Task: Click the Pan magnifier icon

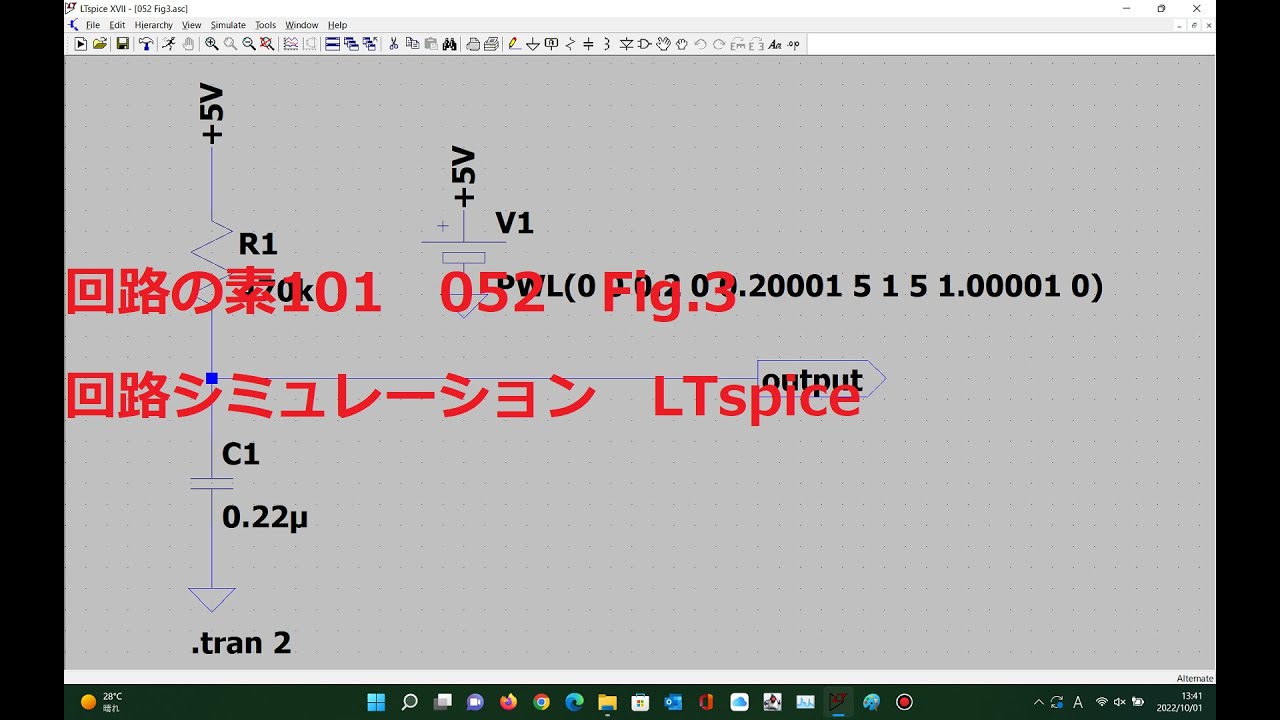Action: (230, 44)
